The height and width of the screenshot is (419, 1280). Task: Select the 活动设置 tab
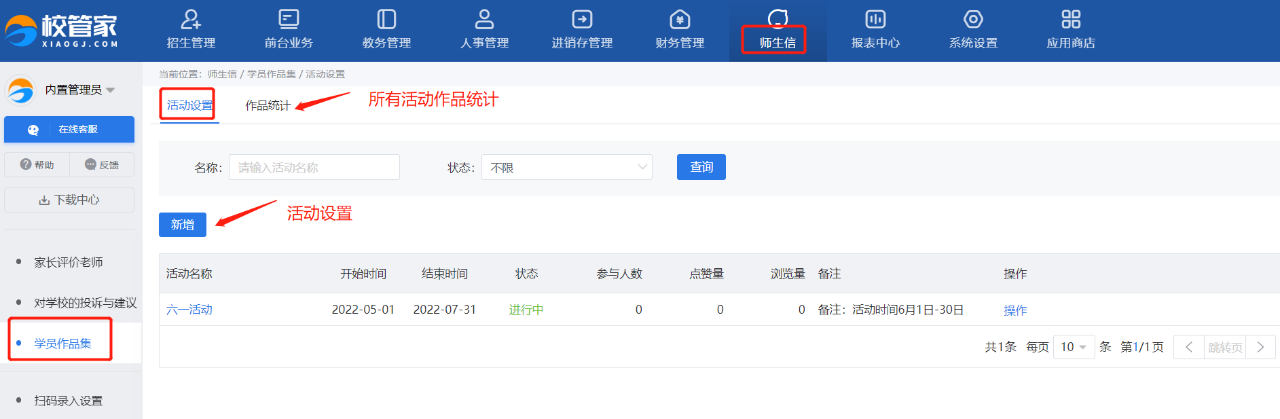(x=189, y=105)
